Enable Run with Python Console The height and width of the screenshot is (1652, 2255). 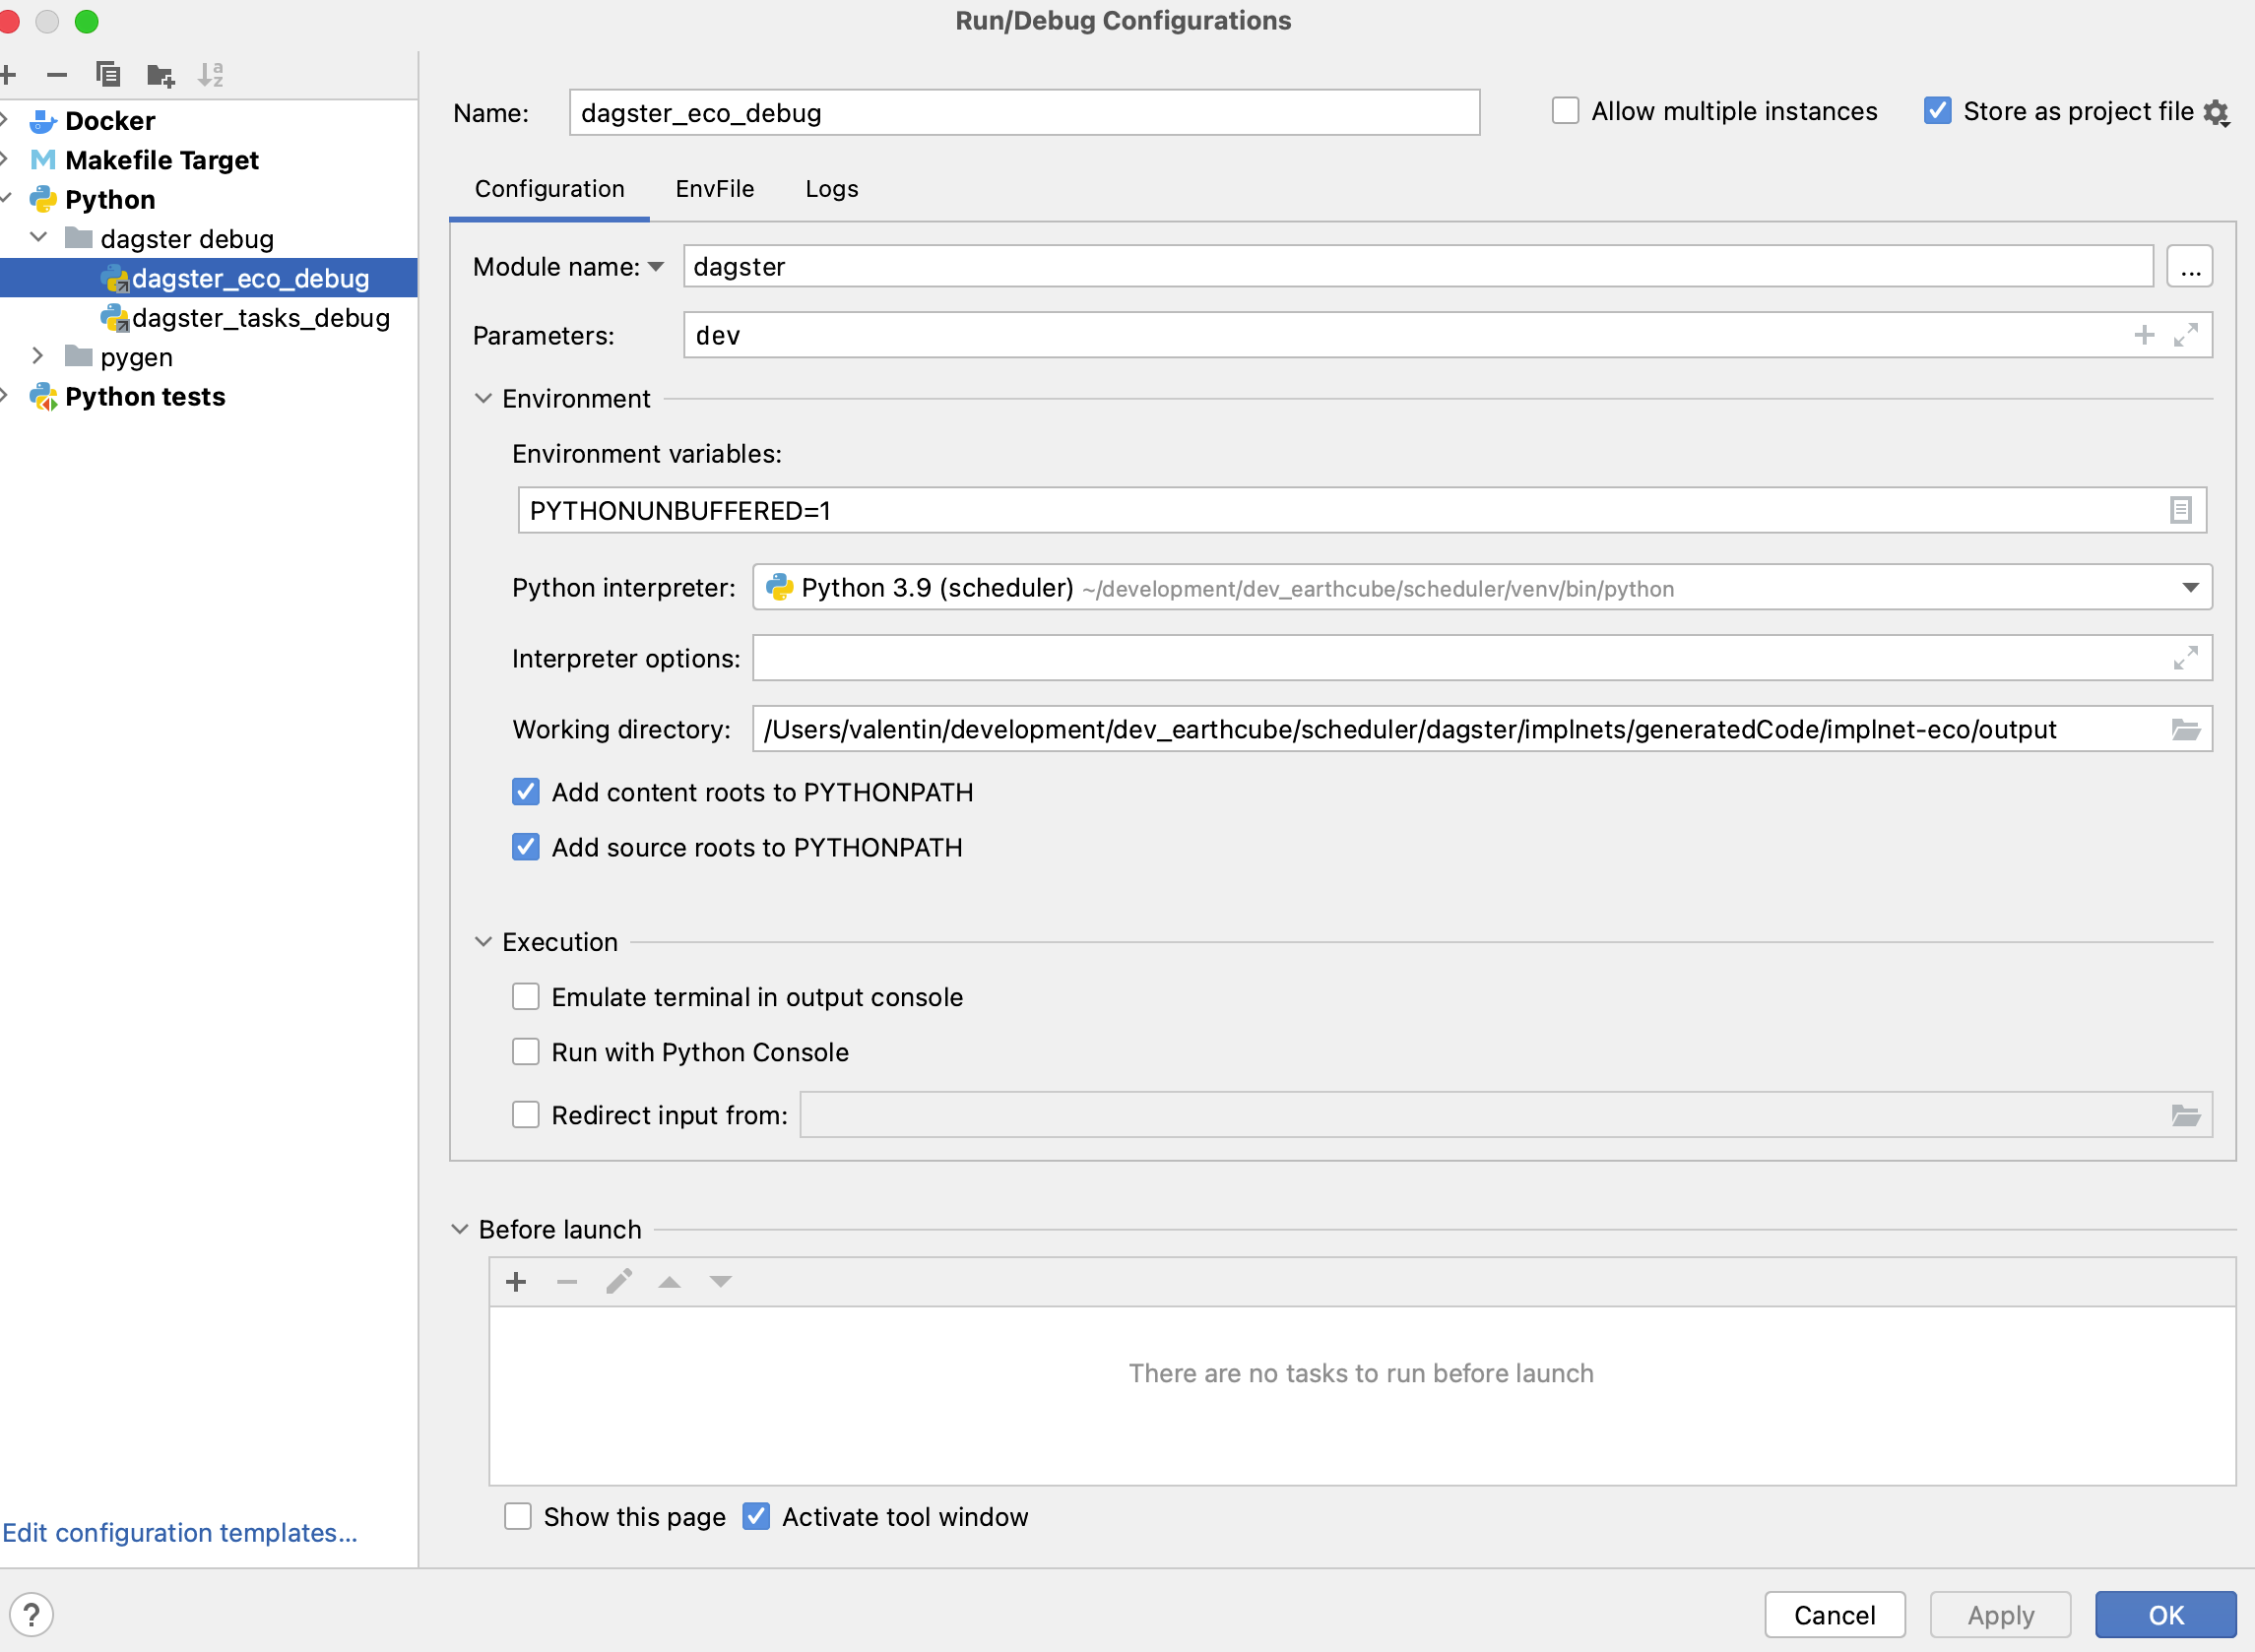526,1052
